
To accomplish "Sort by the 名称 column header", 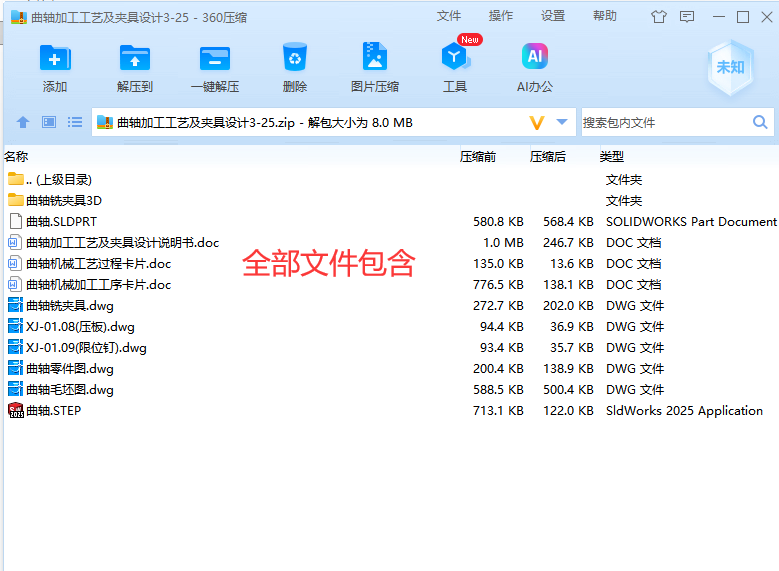I will (x=16, y=157).
